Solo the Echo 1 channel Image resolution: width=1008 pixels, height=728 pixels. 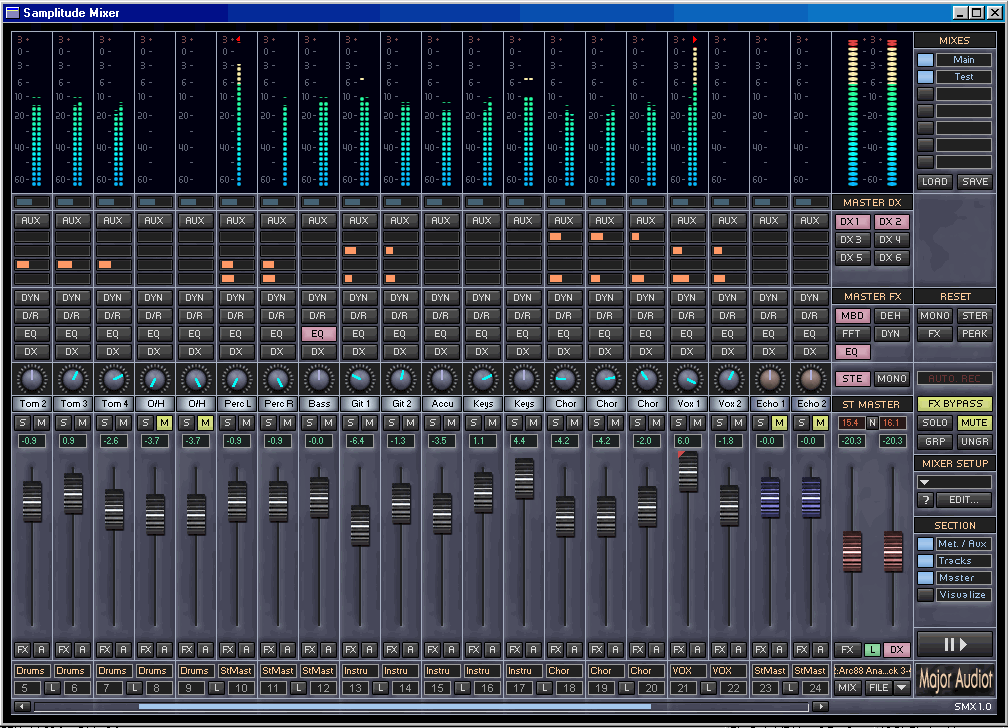(762, 423)
